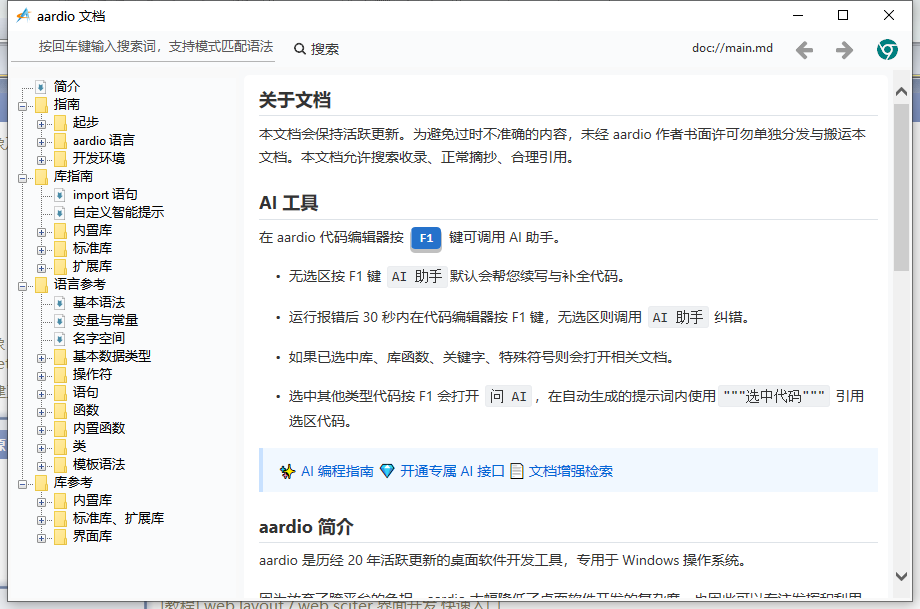
Task: Expand 内置库 under 库指南
Action: [41, 232]
